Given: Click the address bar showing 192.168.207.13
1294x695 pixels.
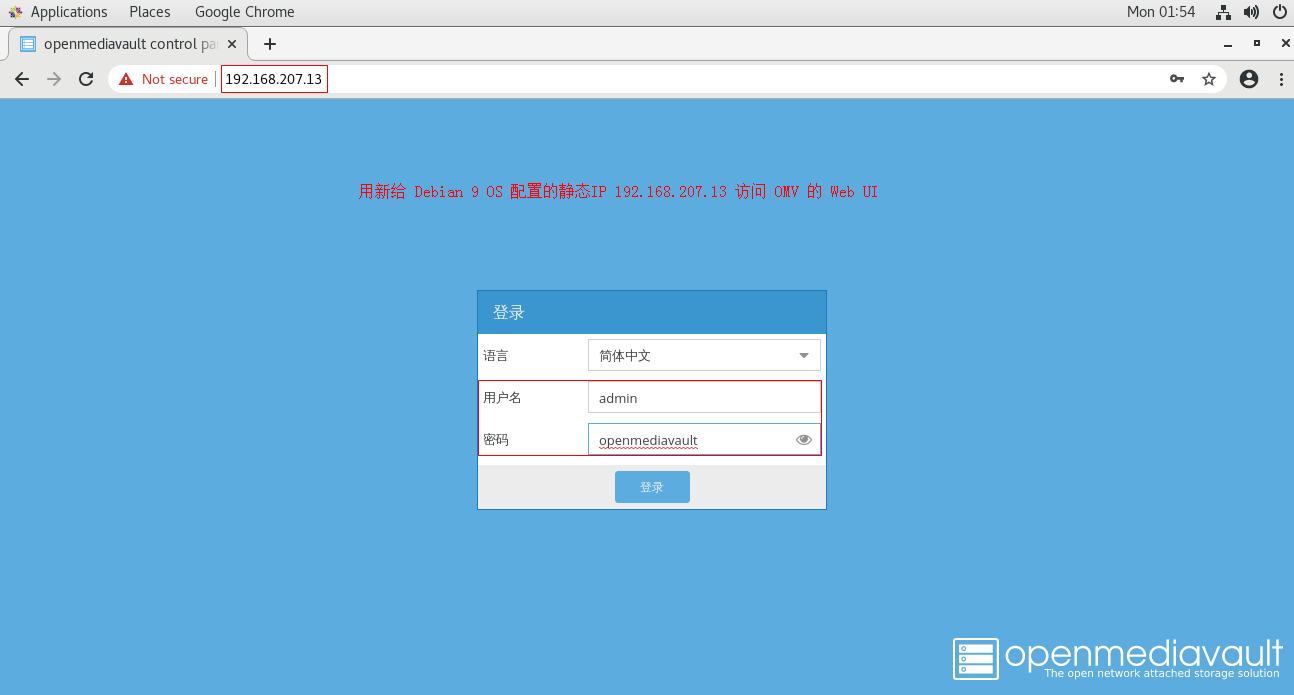Looking at the screenshot, I should tap(274, 79).
